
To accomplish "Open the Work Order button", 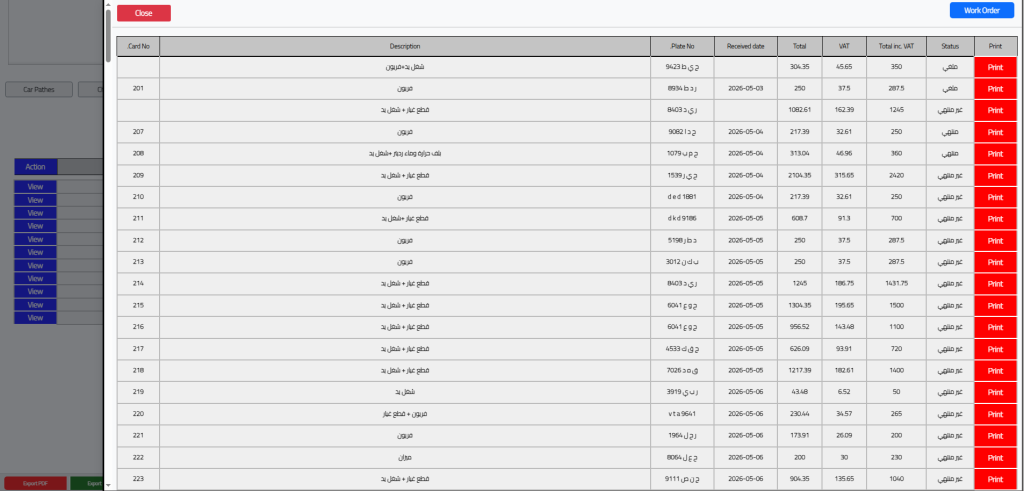I will tap(982, 10).
